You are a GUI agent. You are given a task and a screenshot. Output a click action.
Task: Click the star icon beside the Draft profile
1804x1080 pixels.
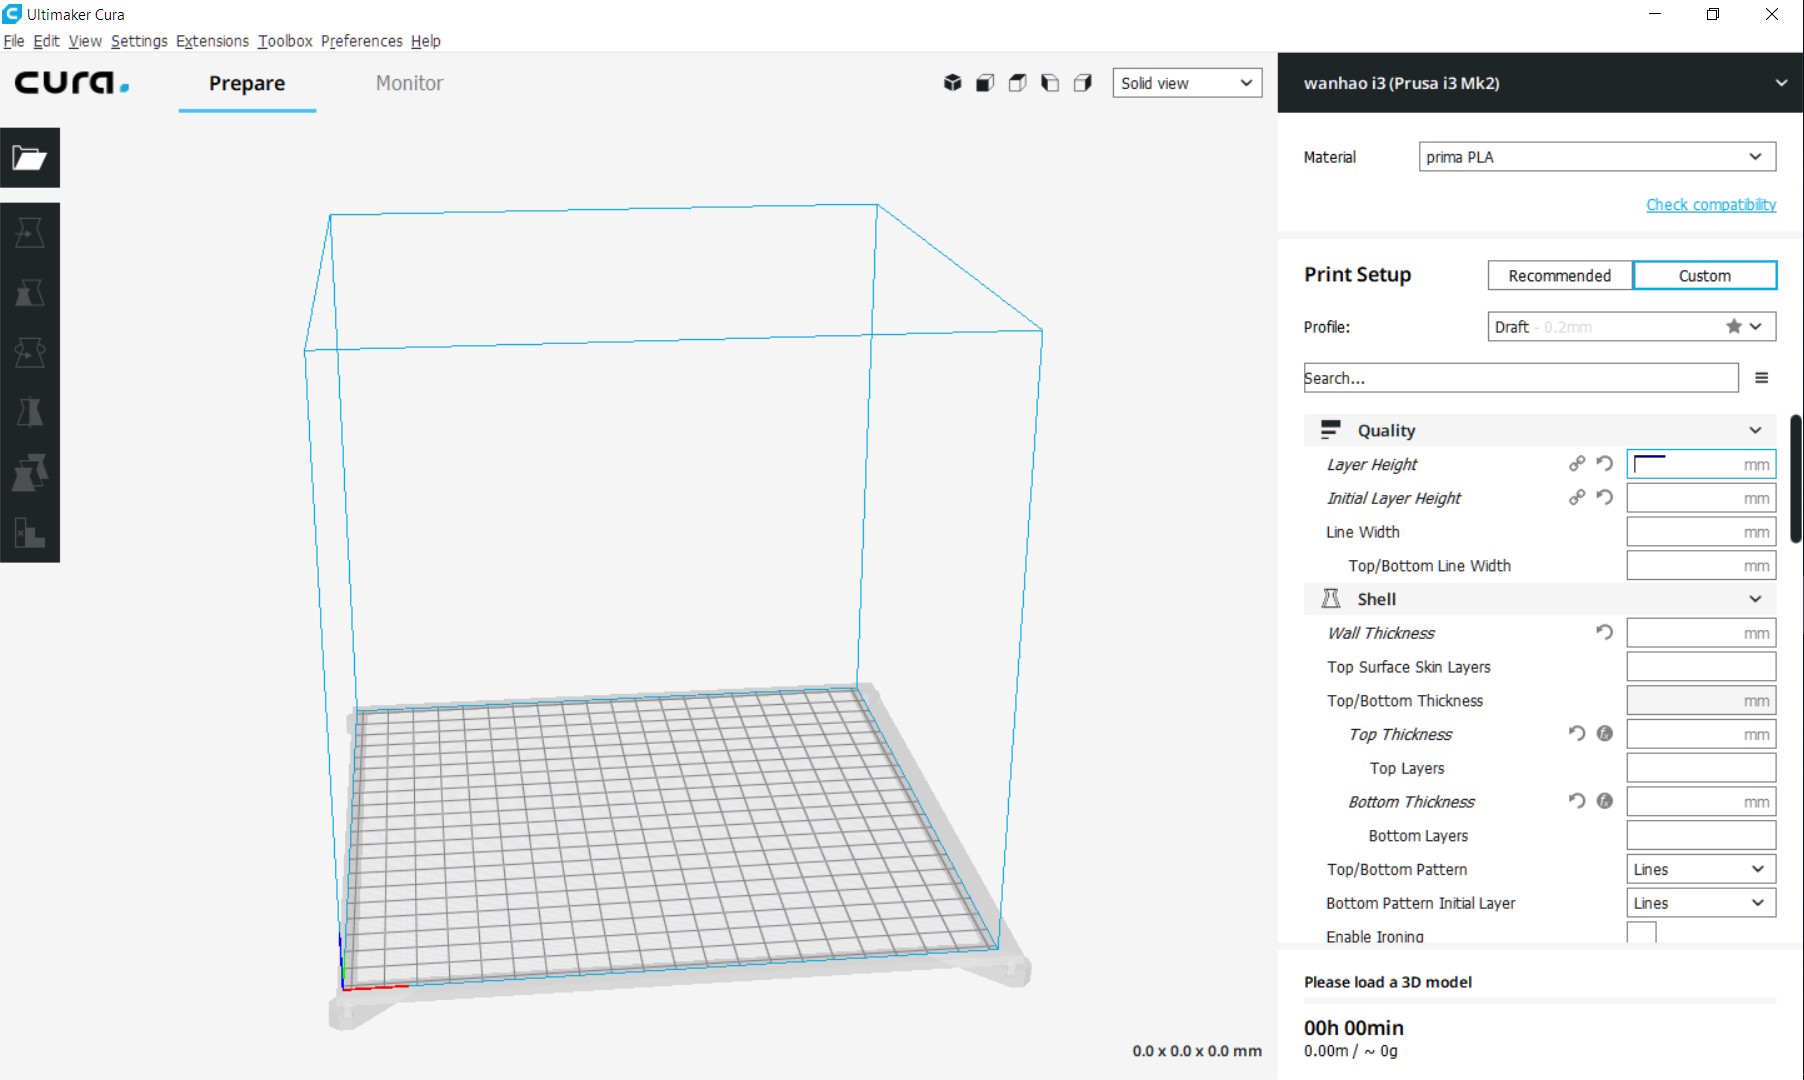[x=1734, y=326]
